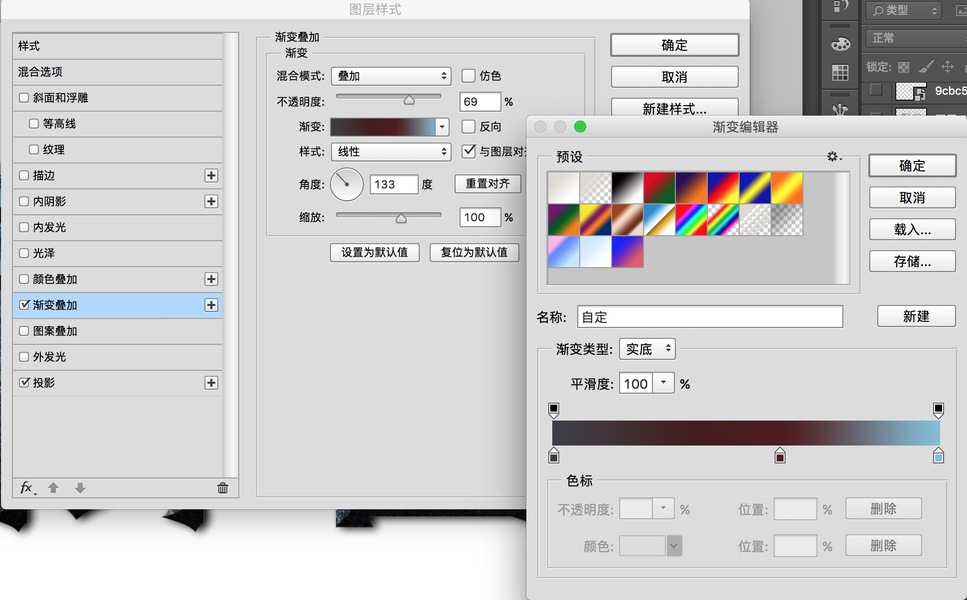Image resolution: width=967 pixels, height=600 pixels.
Task: Add another 投影 effect with plus icon
Action: (211, 383)
